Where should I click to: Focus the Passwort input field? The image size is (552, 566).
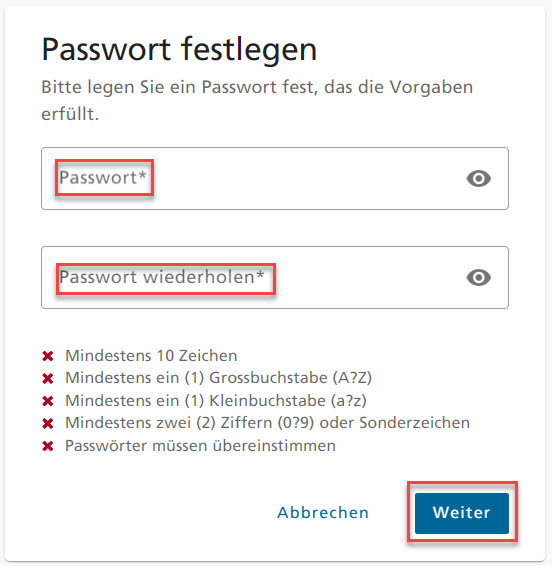[275, 178]
